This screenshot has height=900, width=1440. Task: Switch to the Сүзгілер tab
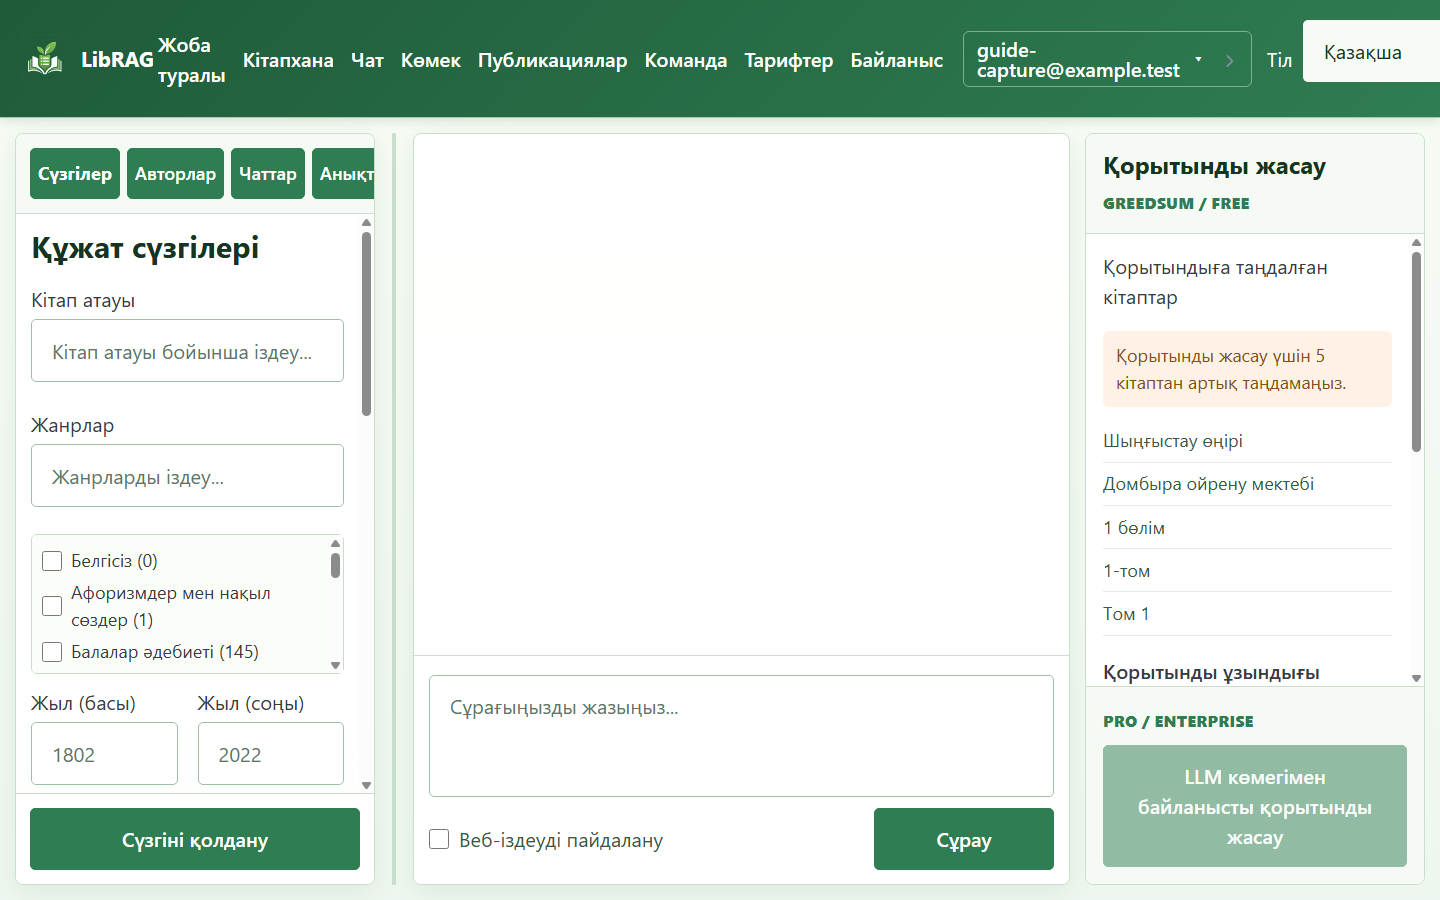[x=75, y=174]
